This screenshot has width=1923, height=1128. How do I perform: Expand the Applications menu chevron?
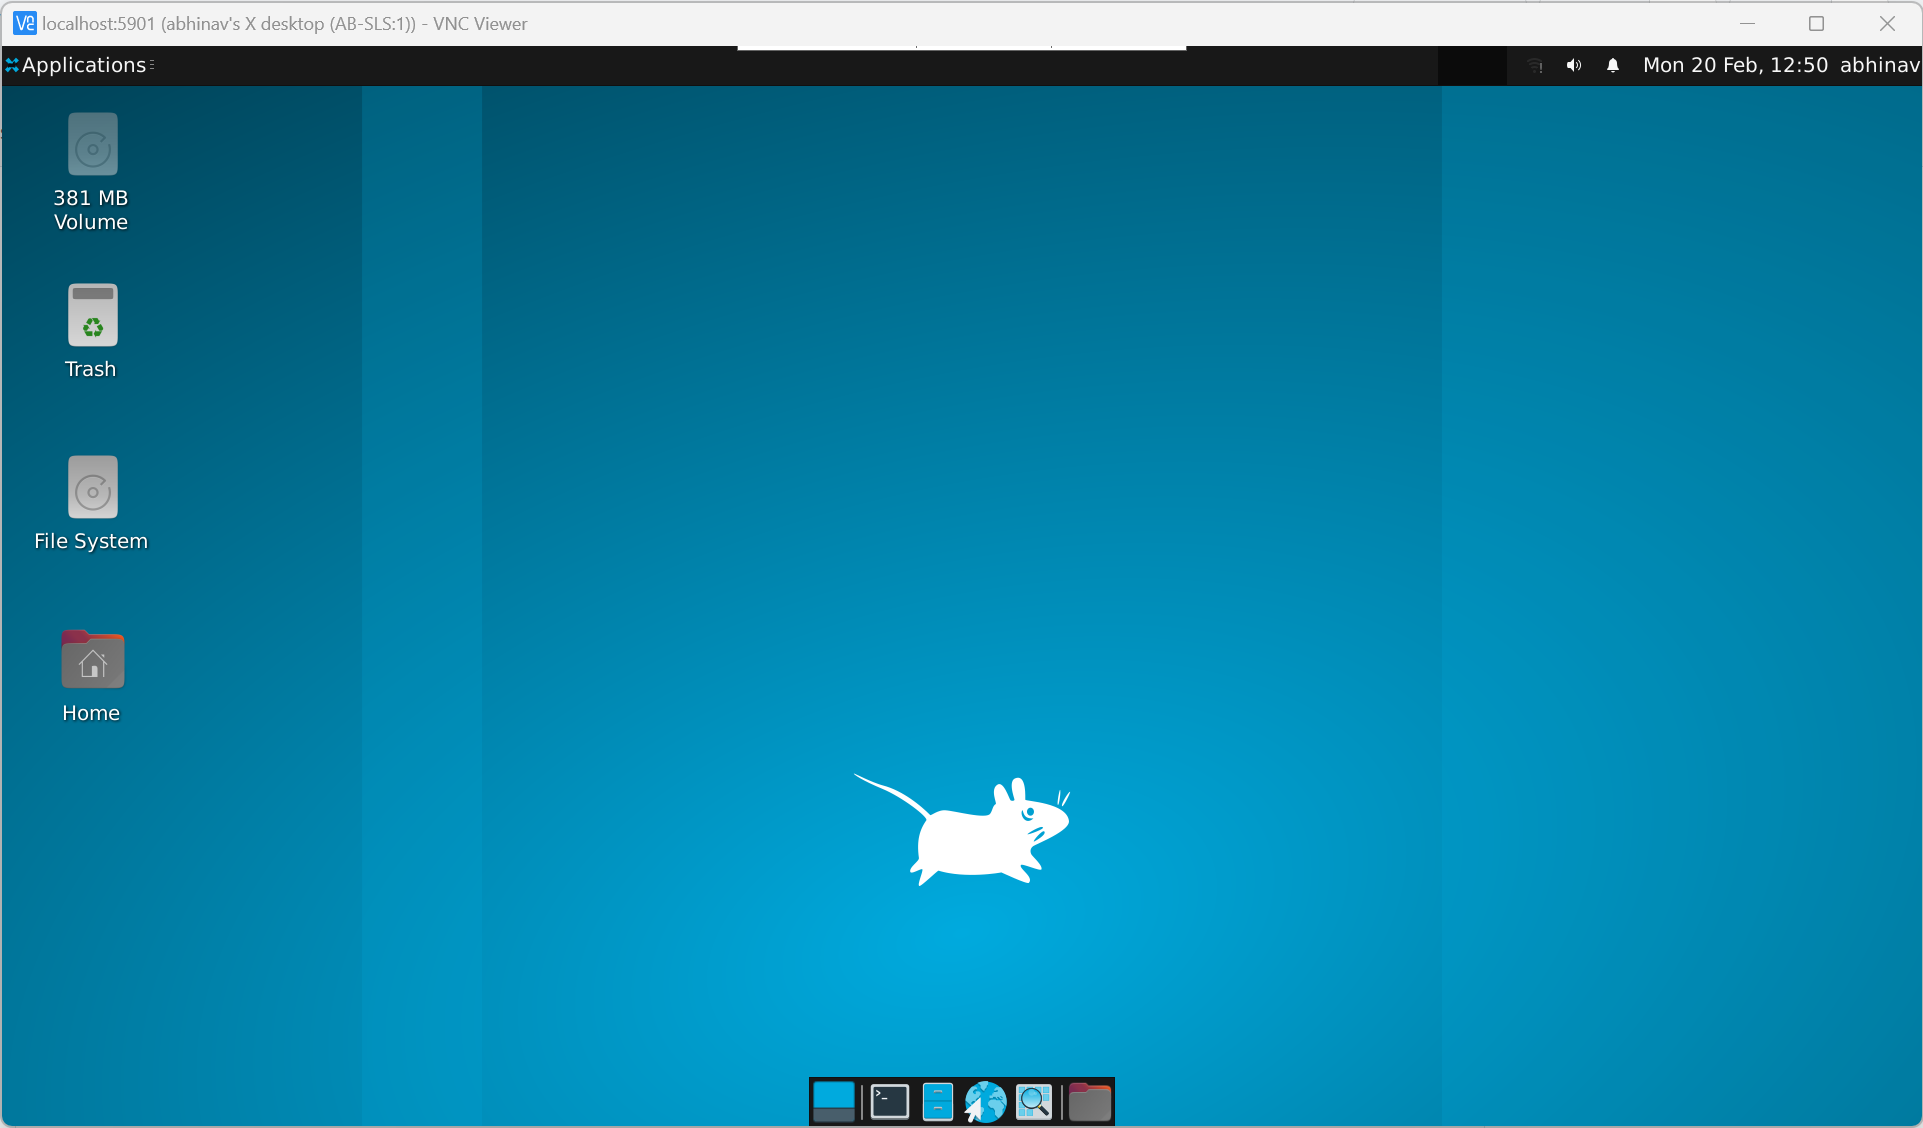pyautogui.click(x=152, y=65)
